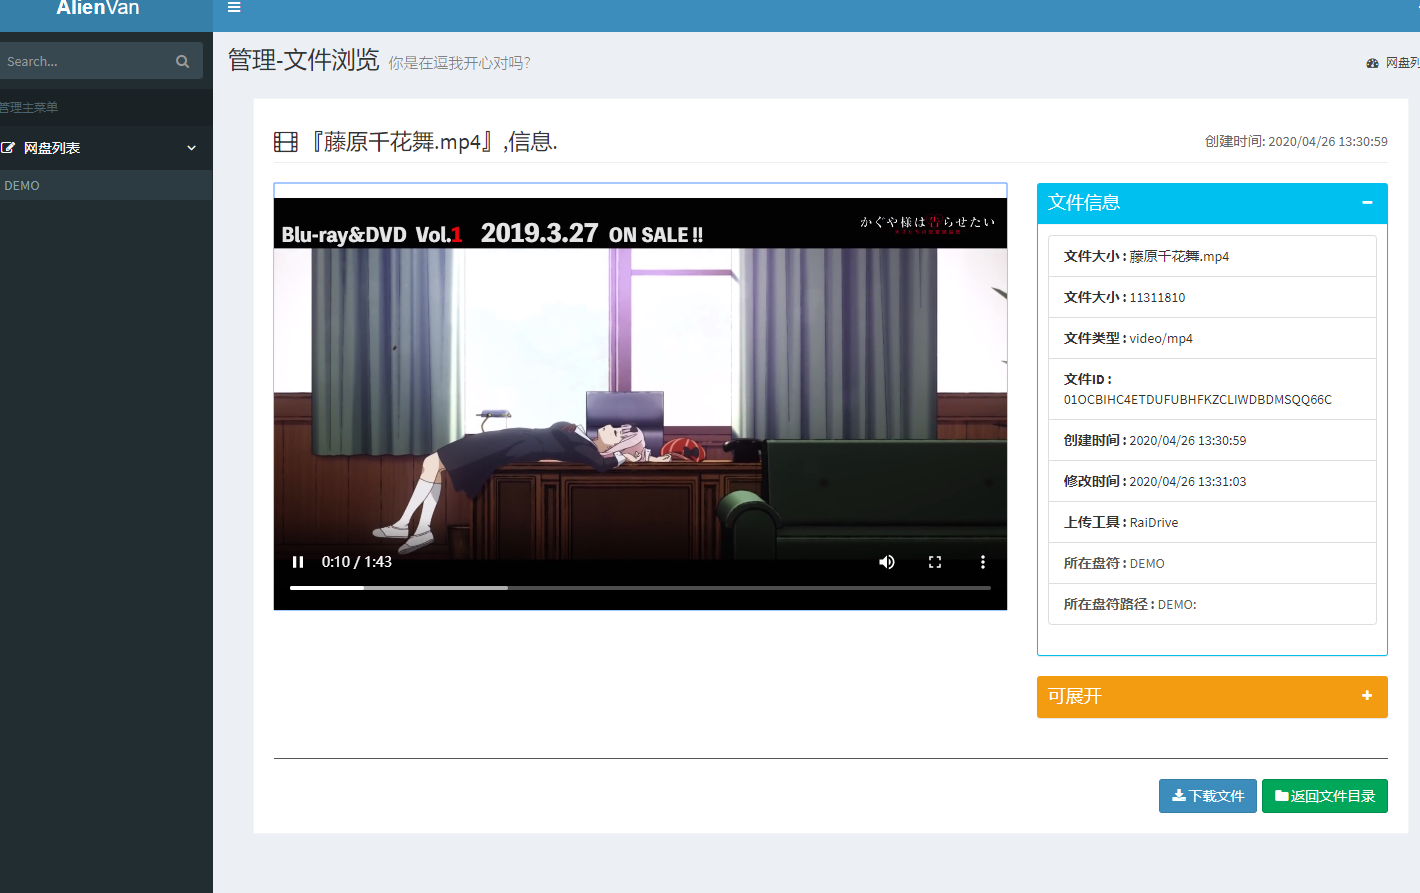Click the 创建时间 row in the file info list

pyautogui.click(x=1212, y=440)
